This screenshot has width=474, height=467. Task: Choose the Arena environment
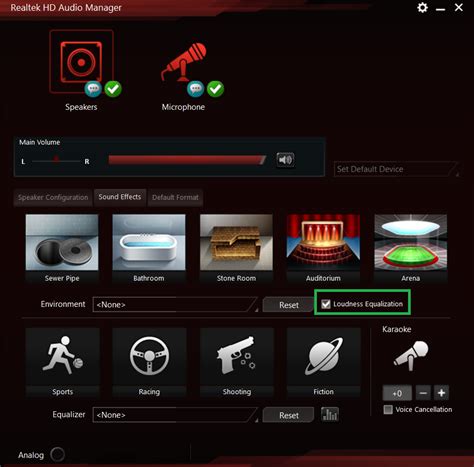coord(411,248)
